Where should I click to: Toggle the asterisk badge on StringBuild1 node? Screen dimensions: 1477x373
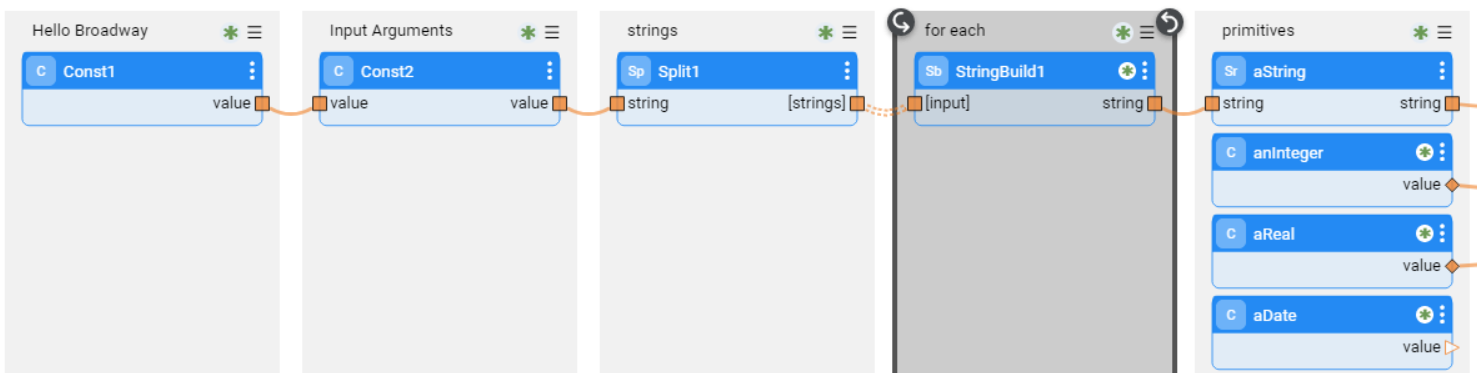tap(1127, 71)
